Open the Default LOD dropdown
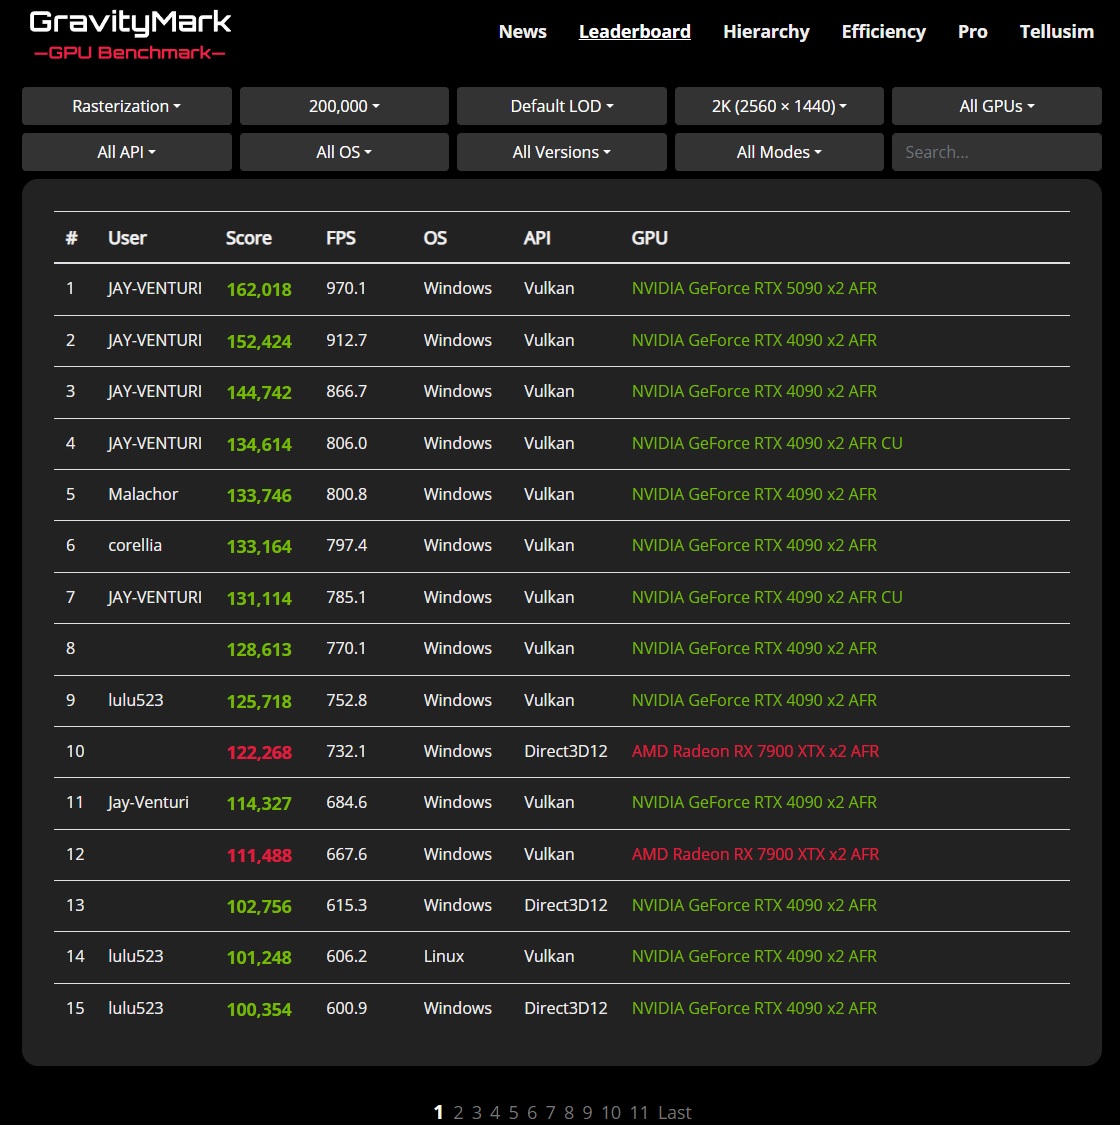This screenshot has width=1120, height=1125. pos(561,106)
